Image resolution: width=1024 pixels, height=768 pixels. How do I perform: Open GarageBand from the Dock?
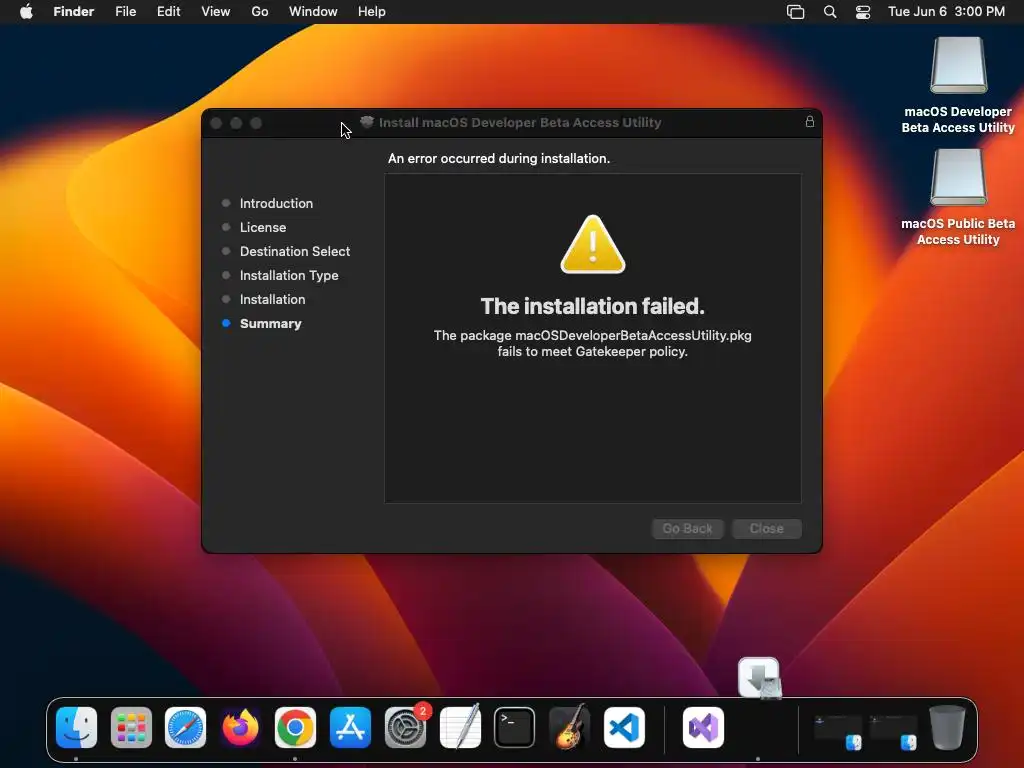point(569,727)
